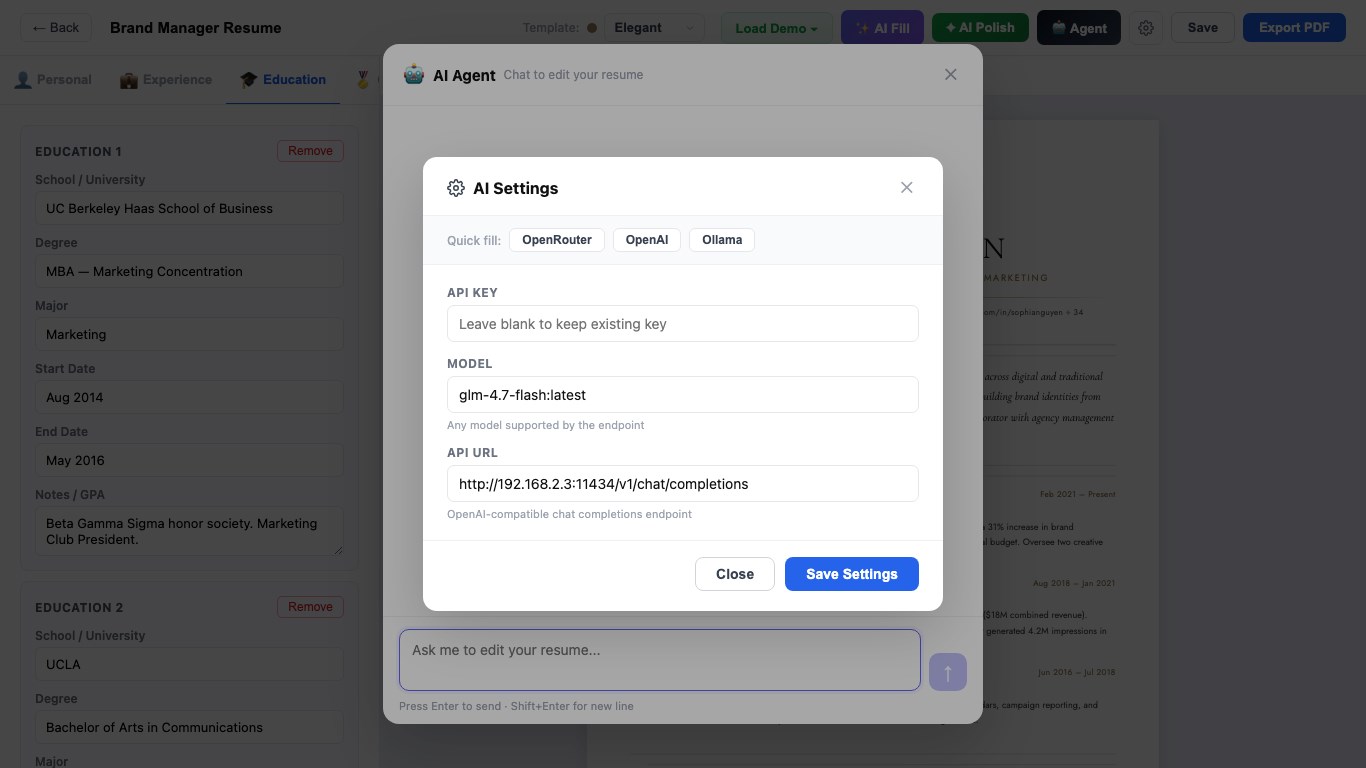Run the AI Fill action
The width and height of the screenshot is (1366, 768).
(x=882, y=28)
